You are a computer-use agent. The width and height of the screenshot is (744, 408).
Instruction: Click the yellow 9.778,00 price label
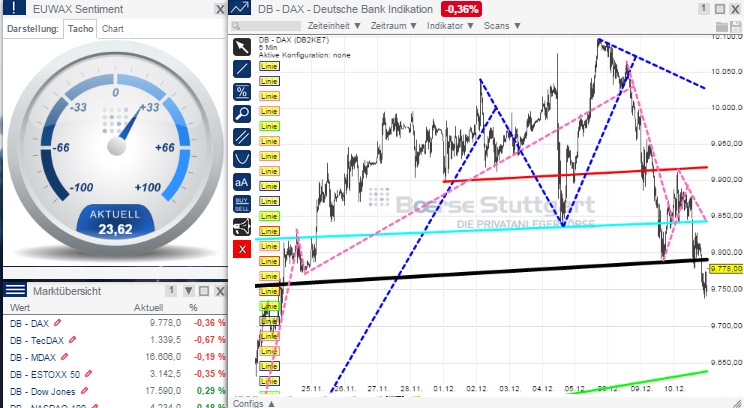coord(727,269)
